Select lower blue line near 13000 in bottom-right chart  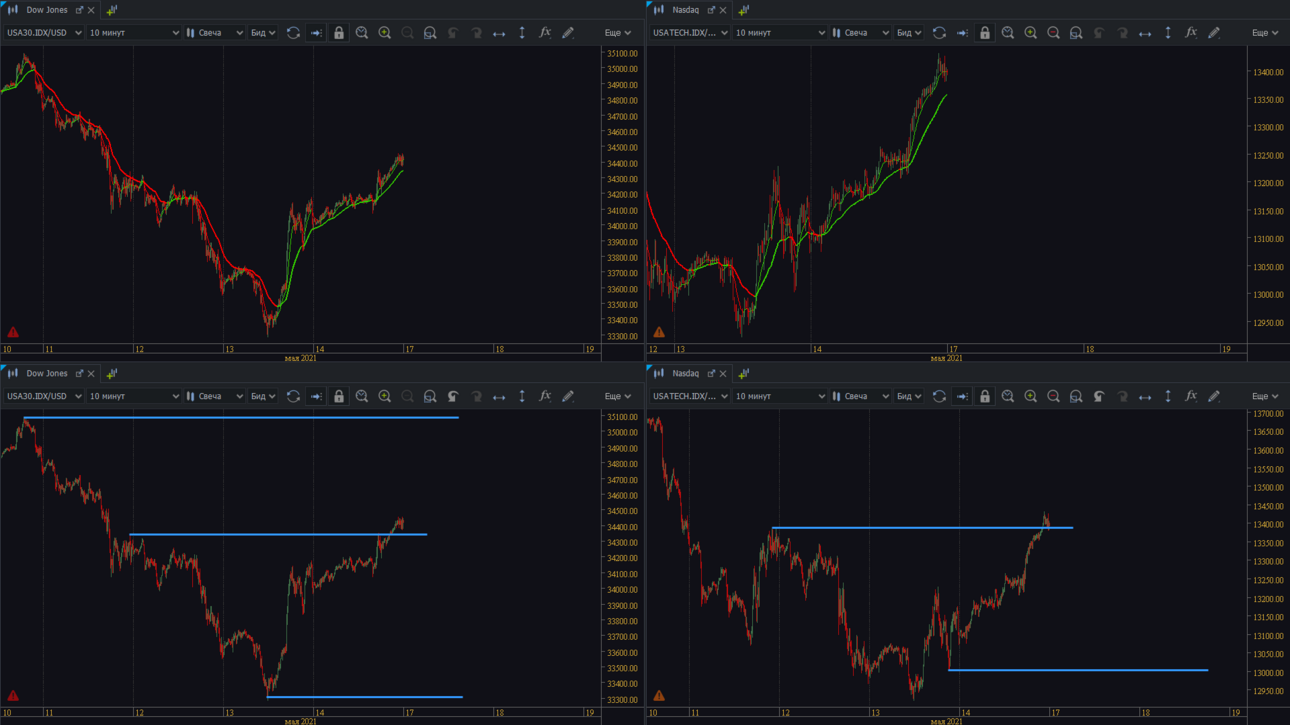pos(1078,670)
